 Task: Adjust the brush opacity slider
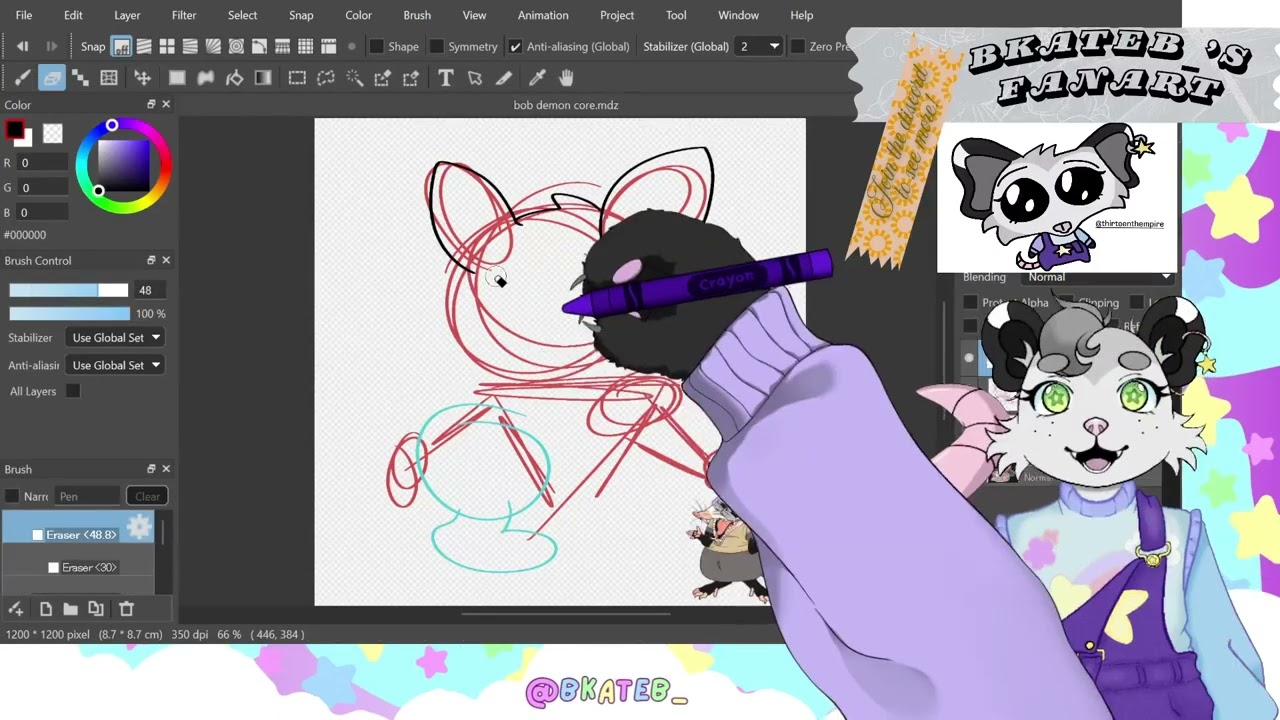(x=69, y=313)
